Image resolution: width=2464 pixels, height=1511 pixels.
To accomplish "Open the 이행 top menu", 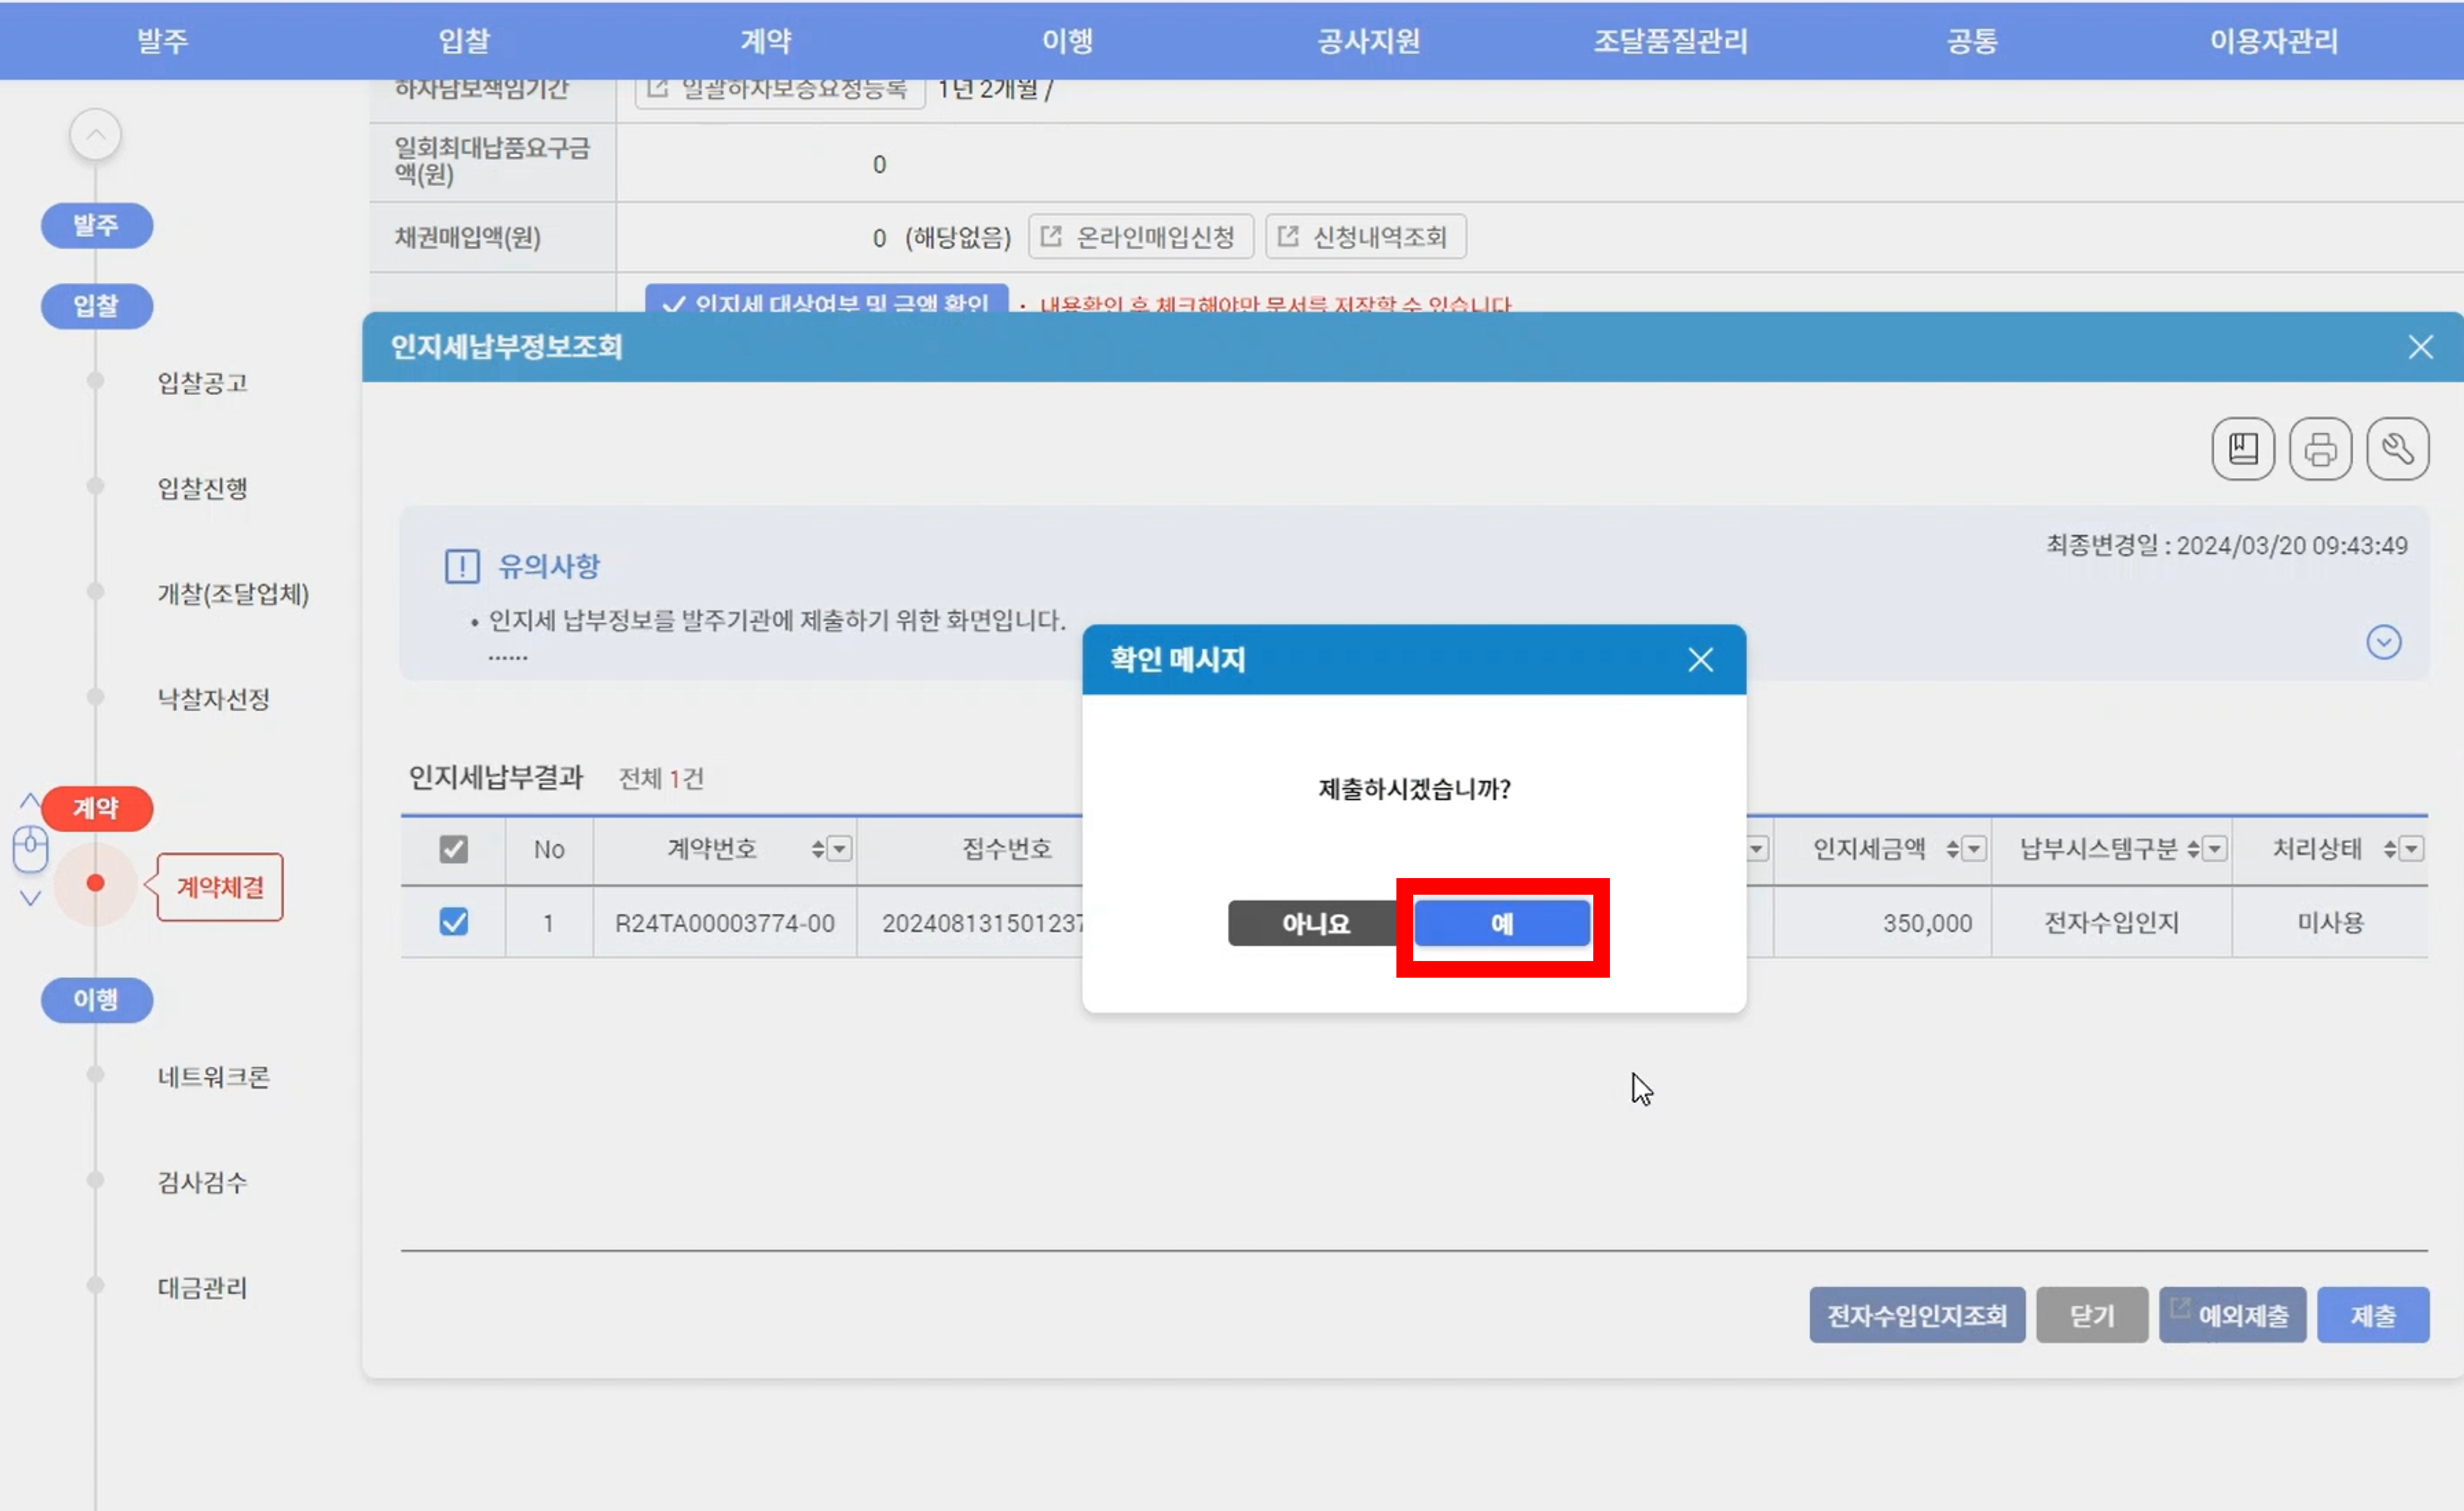I will click(1067, 41).
